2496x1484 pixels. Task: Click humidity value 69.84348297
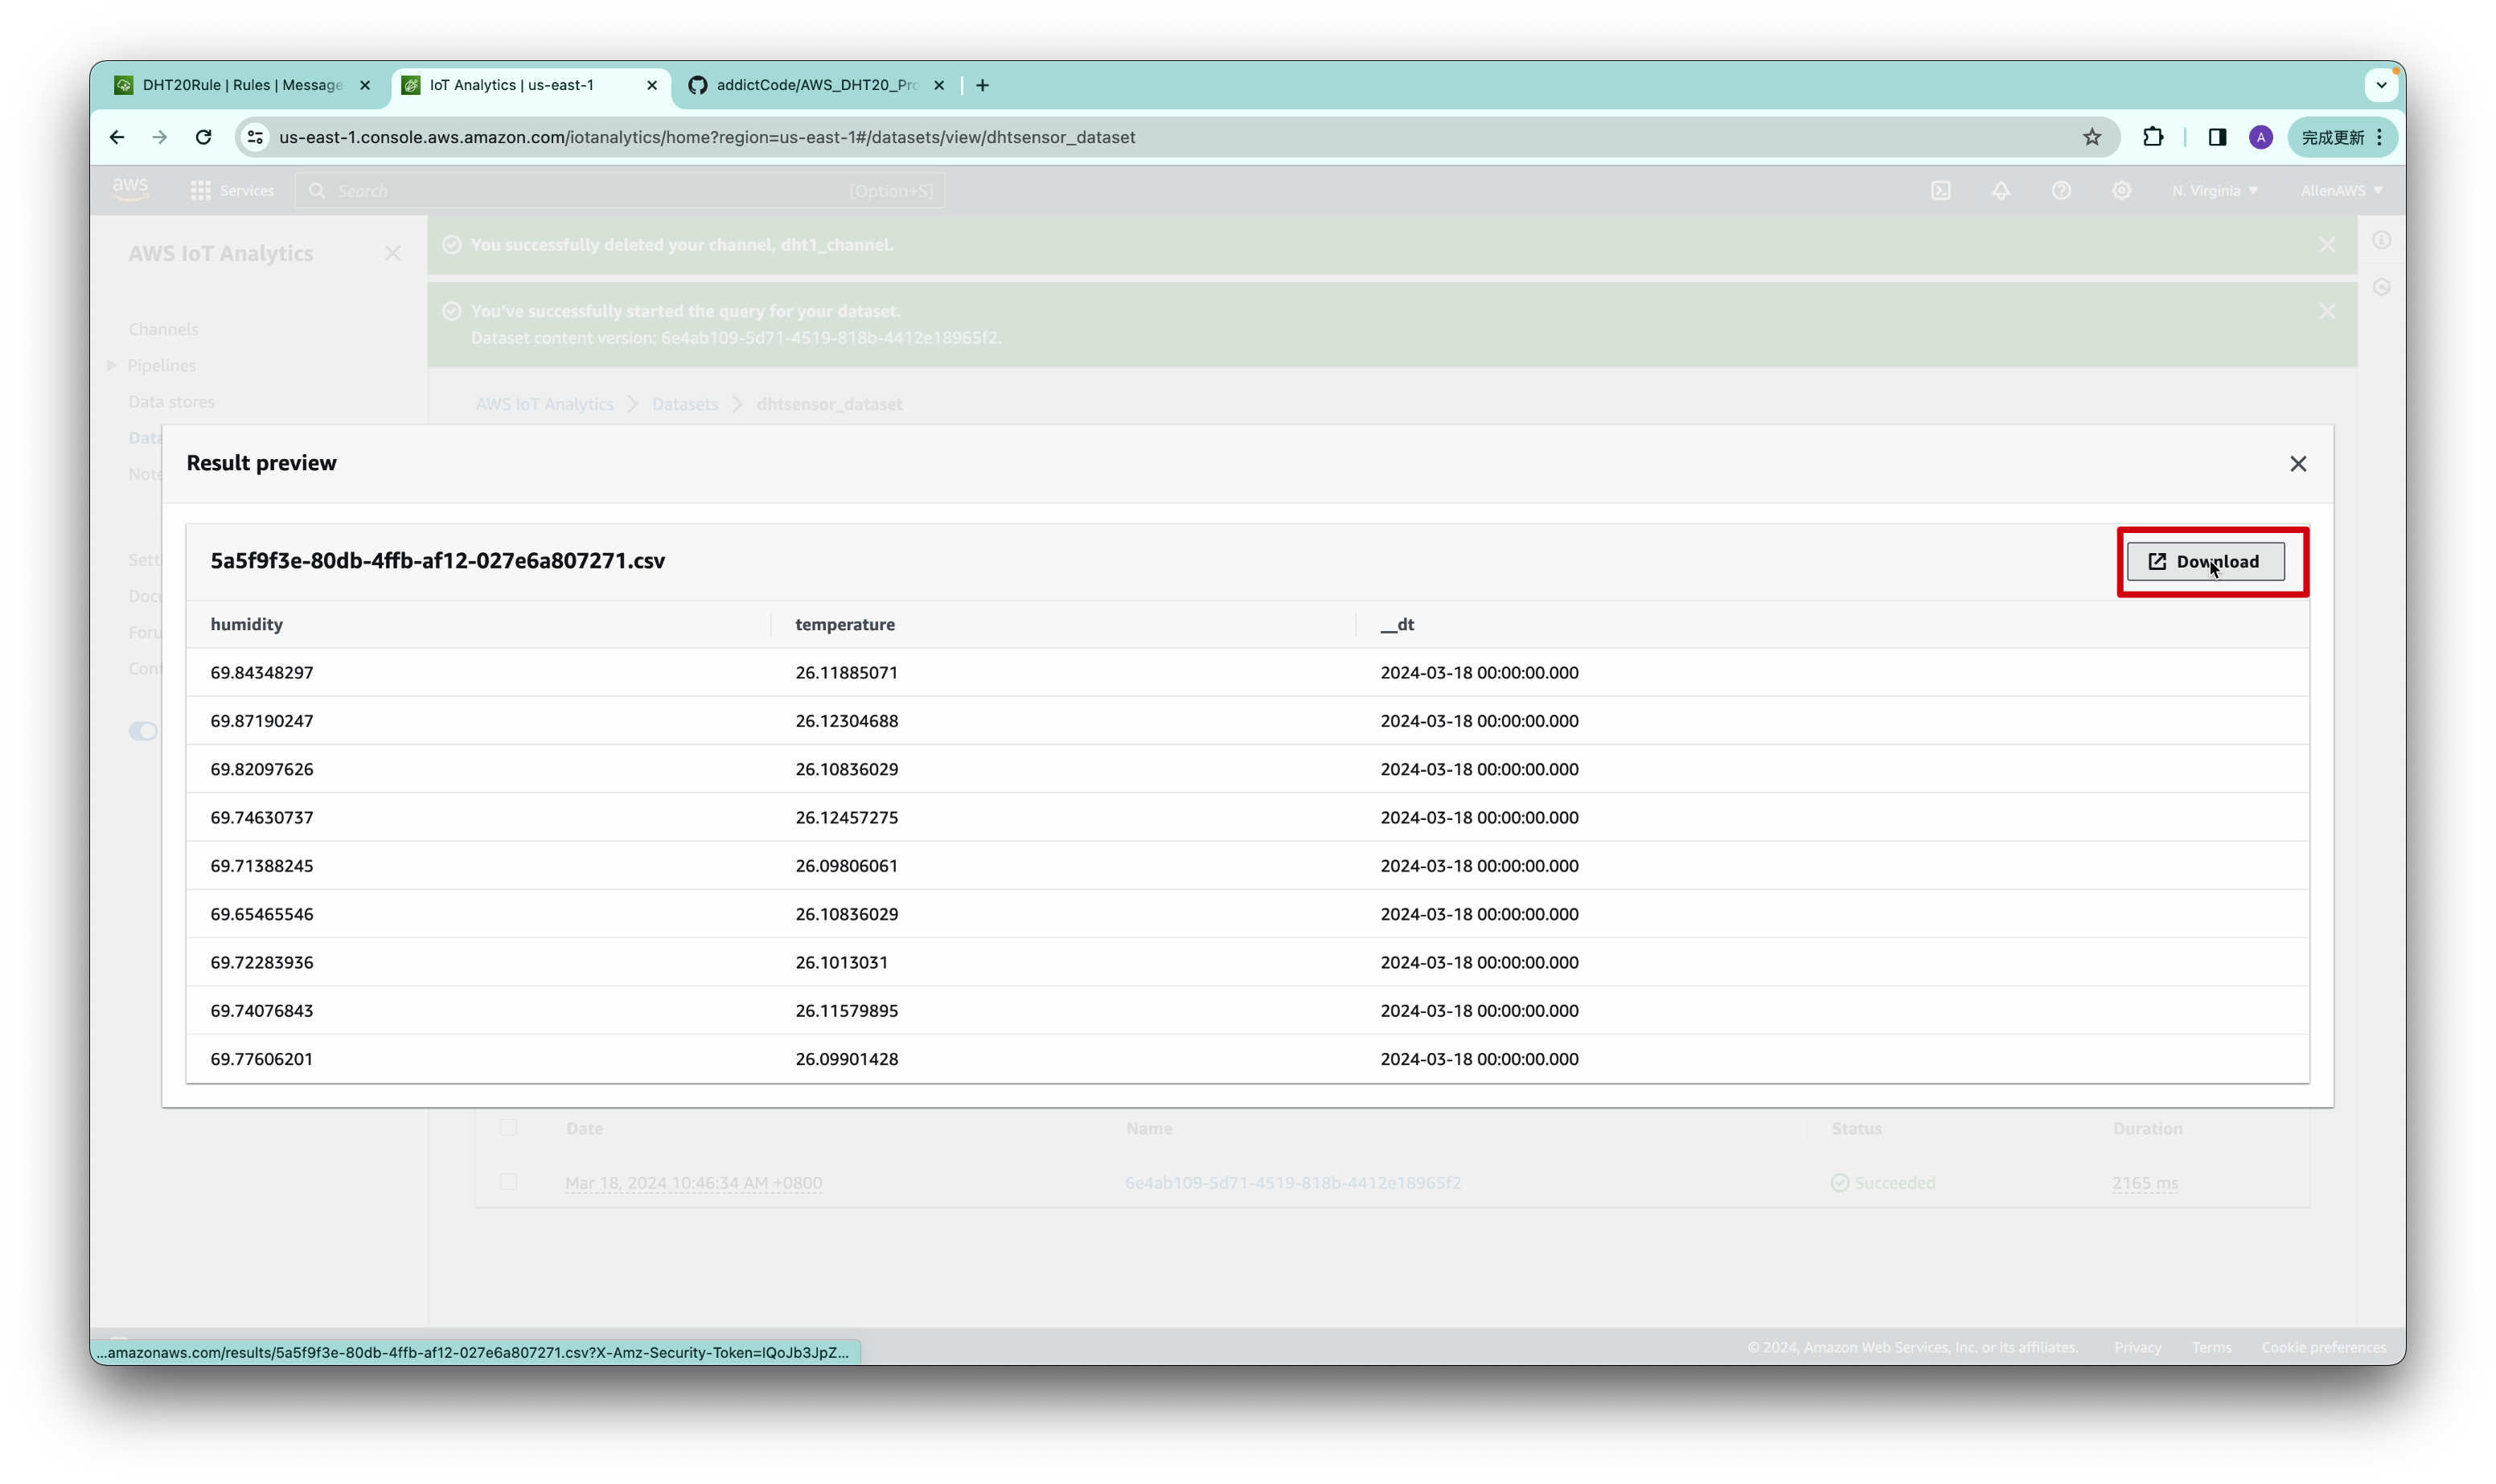point(262,672)
